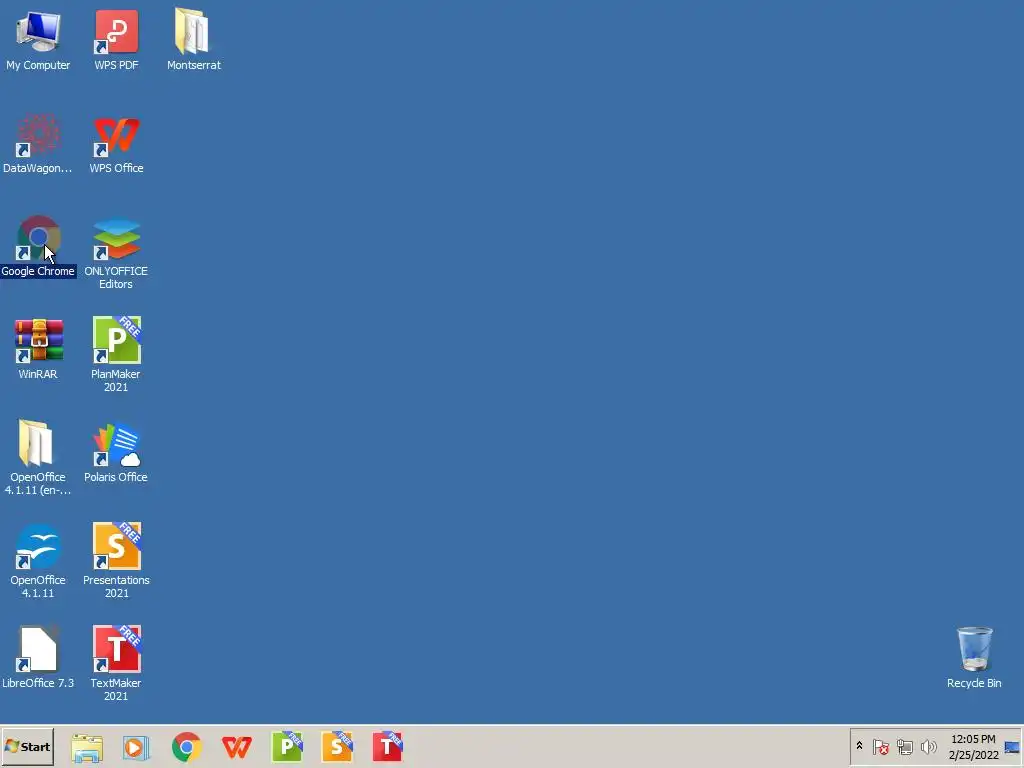Open WPS Office from the taskbar
Viewport: 1024px width, 768px height.
point(236,747)
